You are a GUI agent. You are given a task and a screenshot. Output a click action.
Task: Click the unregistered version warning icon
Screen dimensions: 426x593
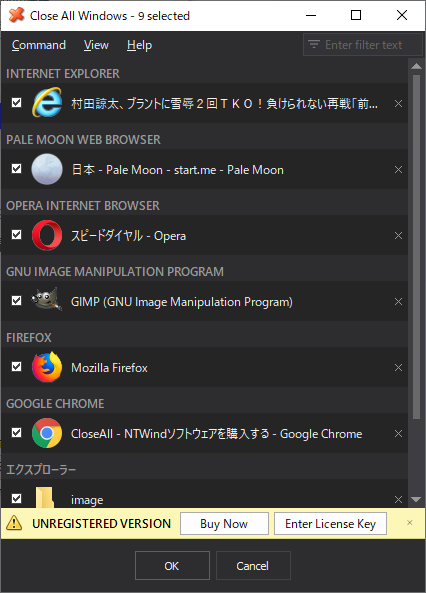coord(14,523)
